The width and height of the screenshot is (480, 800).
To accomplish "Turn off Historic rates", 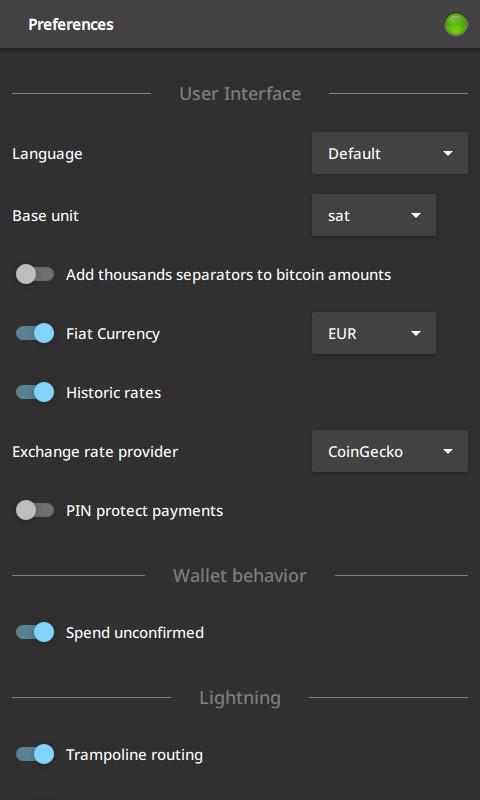I will pos(35,392).
